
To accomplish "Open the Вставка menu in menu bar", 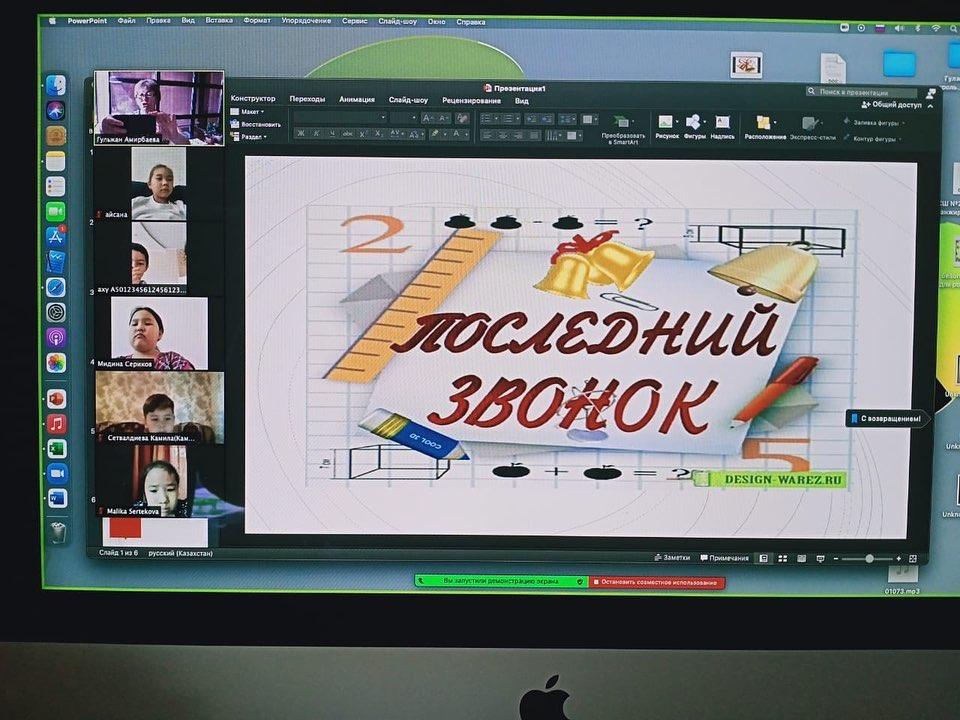I will coord(219,20).
